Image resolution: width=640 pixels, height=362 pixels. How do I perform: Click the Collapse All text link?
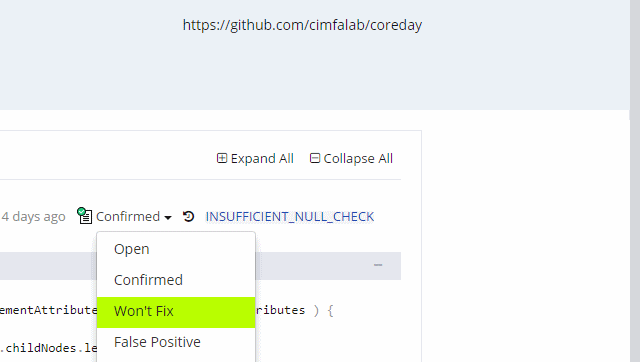[x=358, y=158]
